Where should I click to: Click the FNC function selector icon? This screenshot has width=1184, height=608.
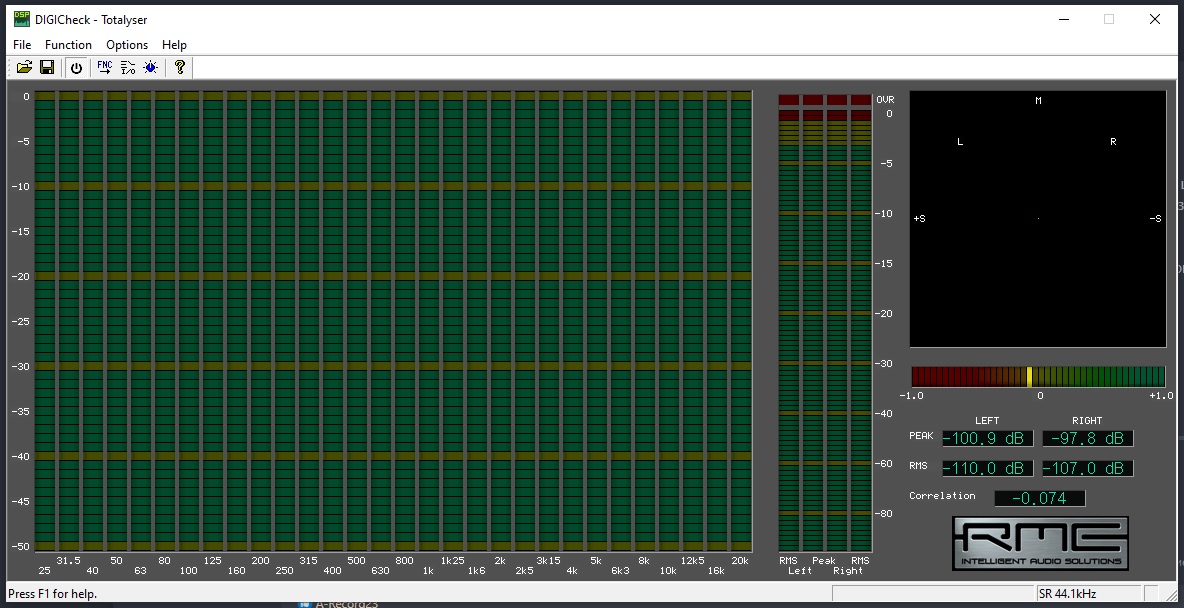pos(105,67)
